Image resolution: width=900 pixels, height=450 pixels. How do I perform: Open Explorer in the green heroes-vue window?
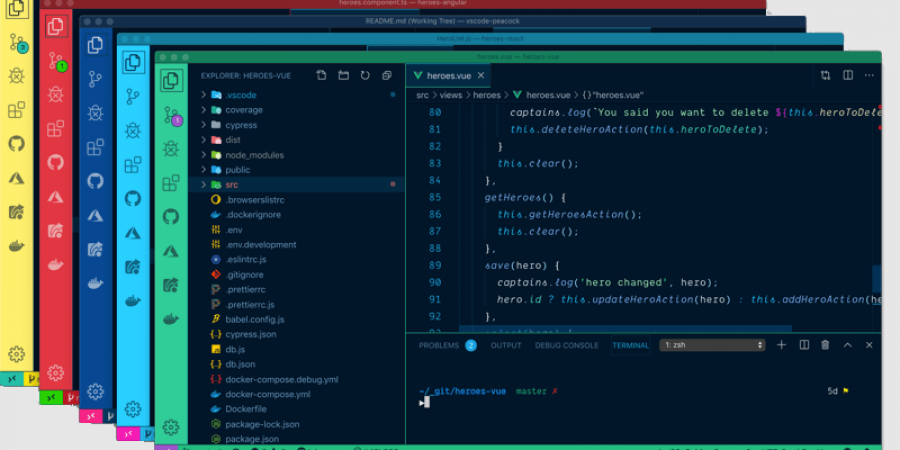click(x=171, y=80)
